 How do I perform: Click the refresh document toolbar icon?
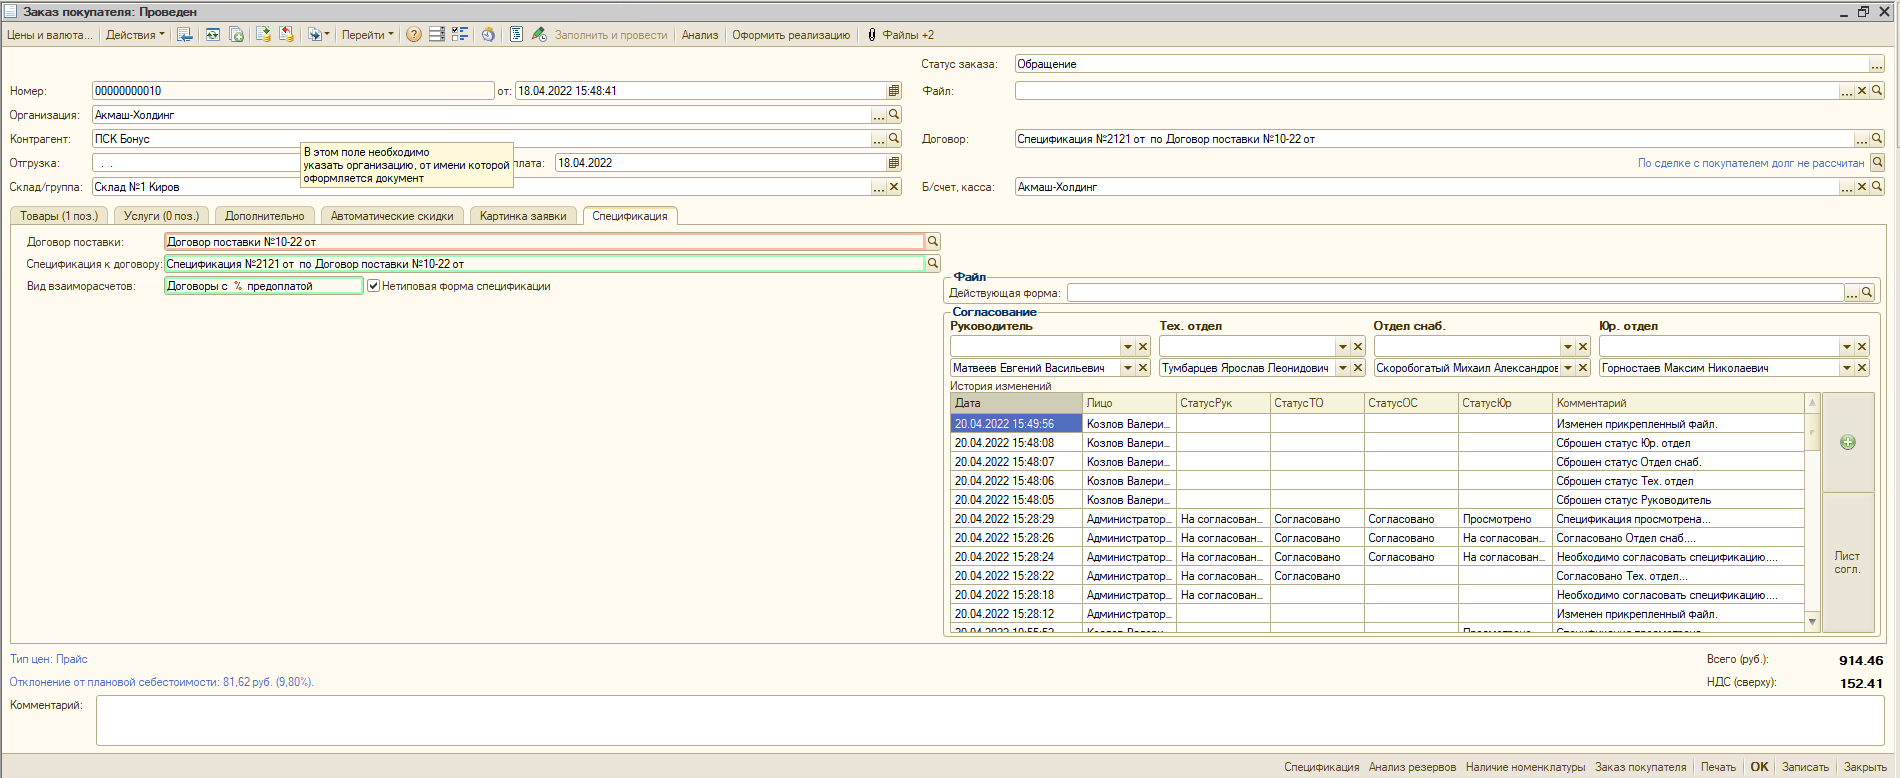pos(213,35)
